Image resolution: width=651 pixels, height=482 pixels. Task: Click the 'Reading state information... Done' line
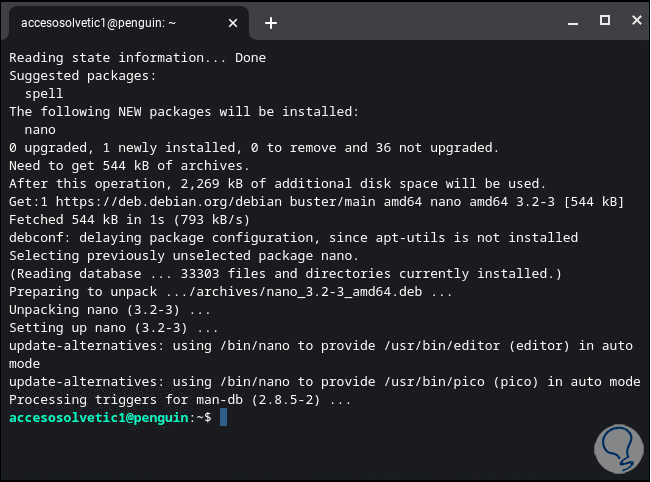pos(138,57)
